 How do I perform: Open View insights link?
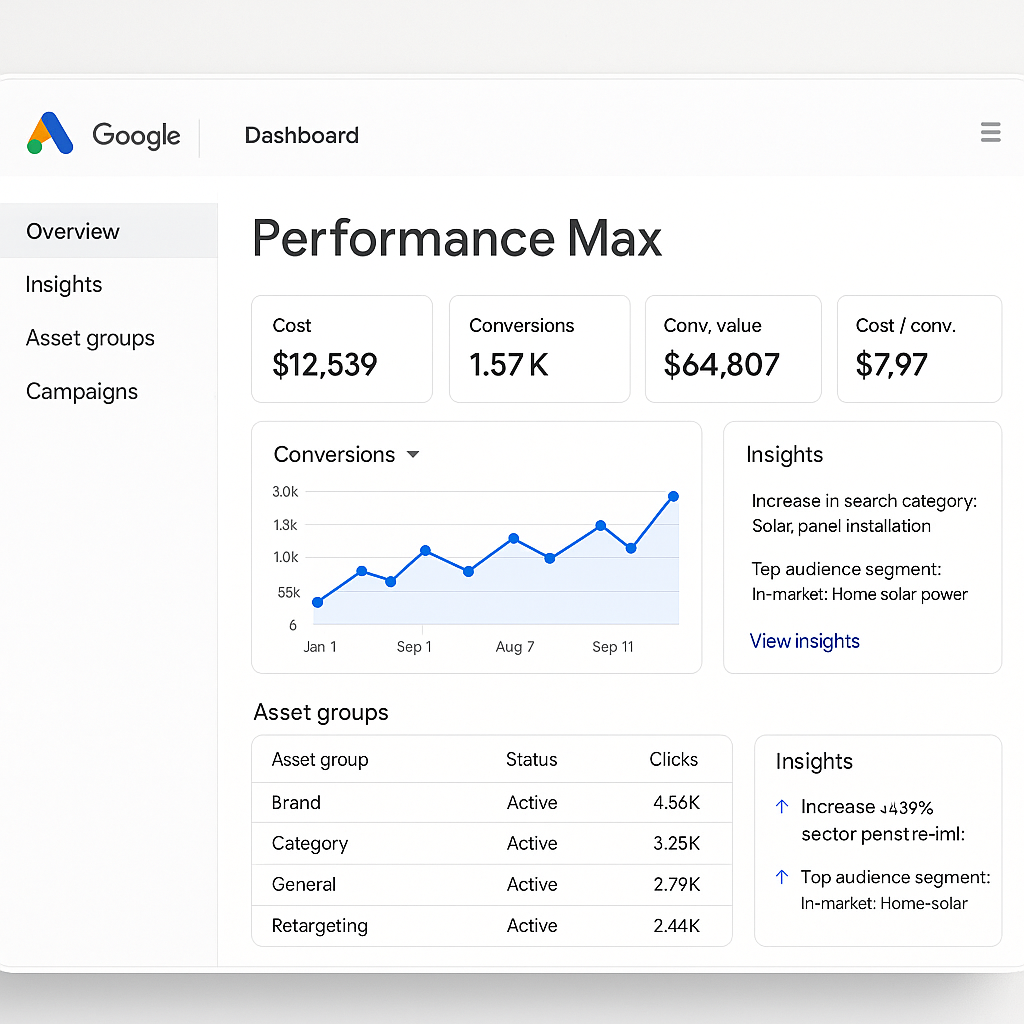804,641
